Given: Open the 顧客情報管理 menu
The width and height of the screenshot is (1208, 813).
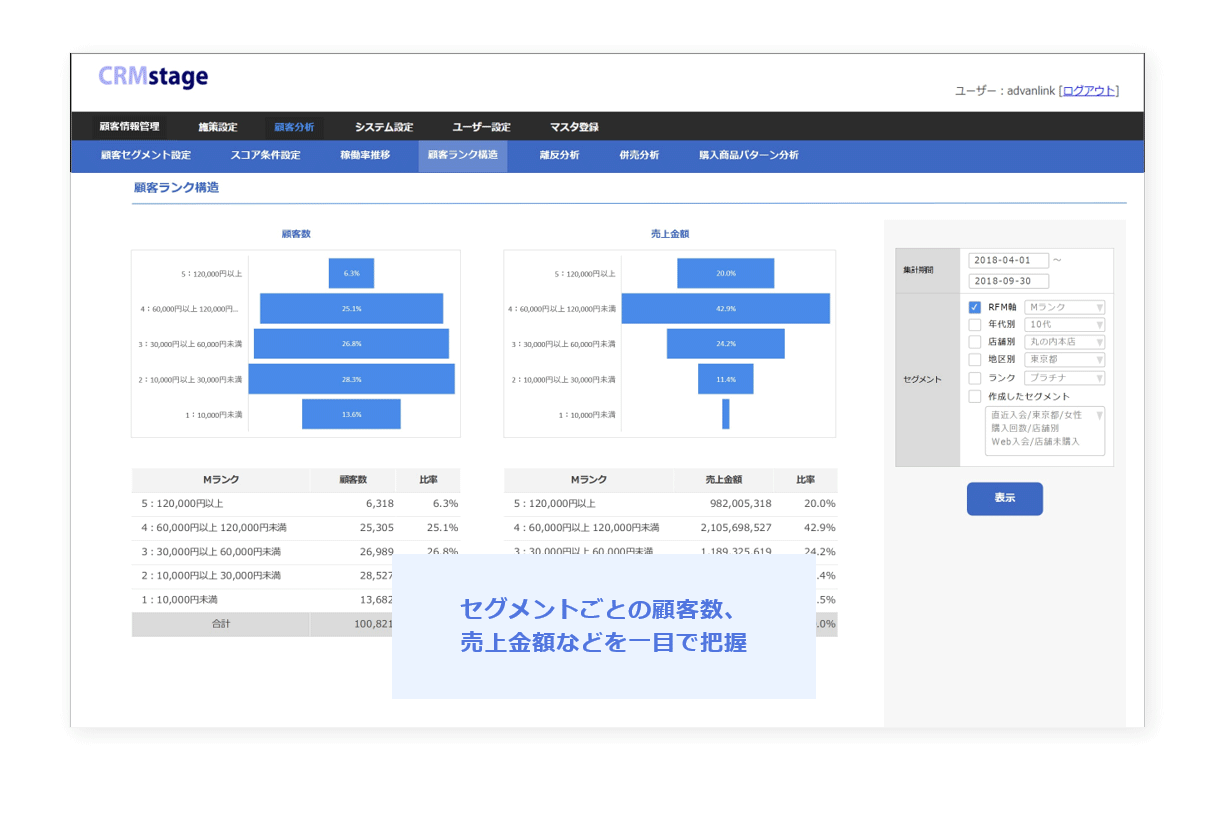Looking at the screenshot, I should pos(128,127).
